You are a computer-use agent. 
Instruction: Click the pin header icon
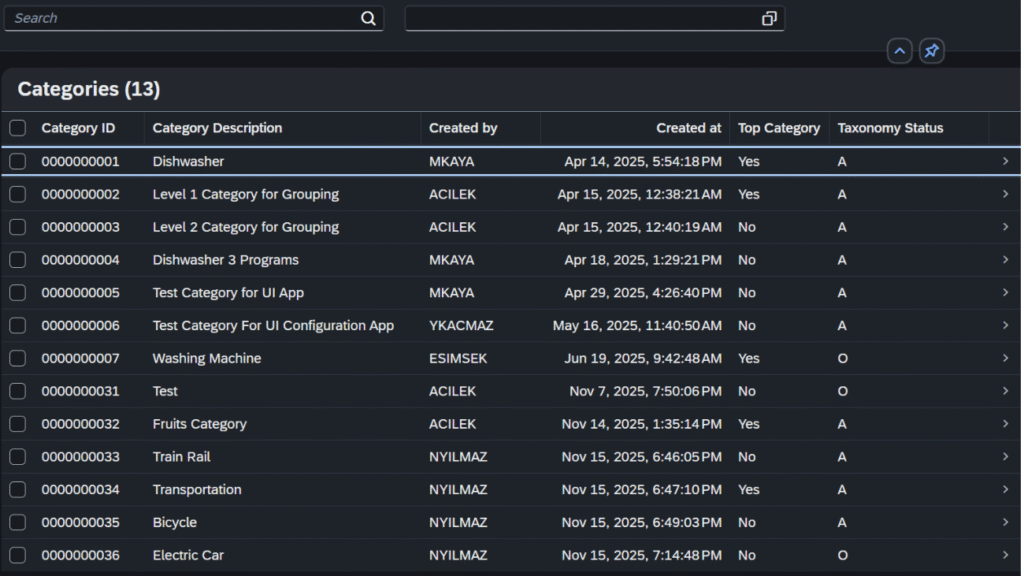(x=931, y=51)
